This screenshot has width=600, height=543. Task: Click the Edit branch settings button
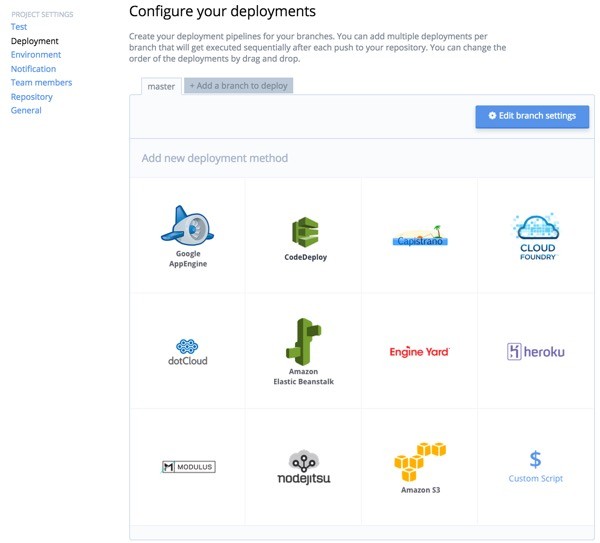(x=532, y=116)
